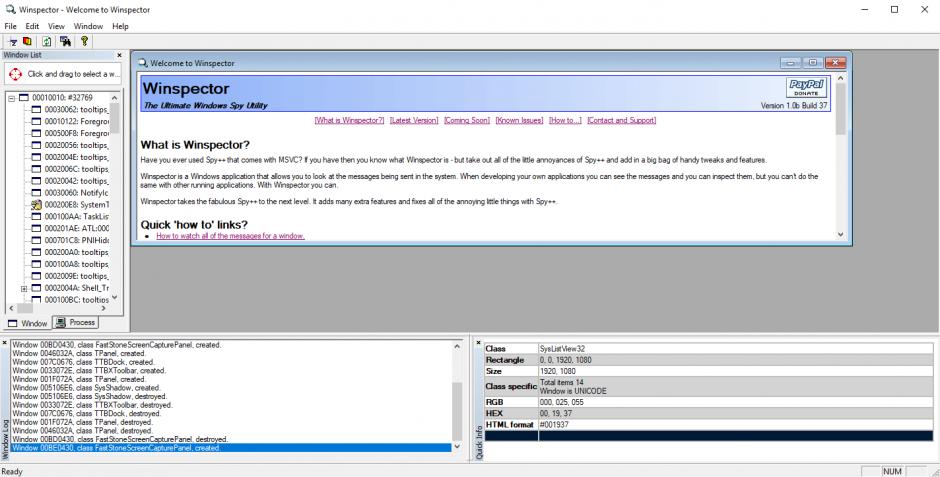
Task: Click the Welcome page scroll down arrow
Action: (840, 234)
